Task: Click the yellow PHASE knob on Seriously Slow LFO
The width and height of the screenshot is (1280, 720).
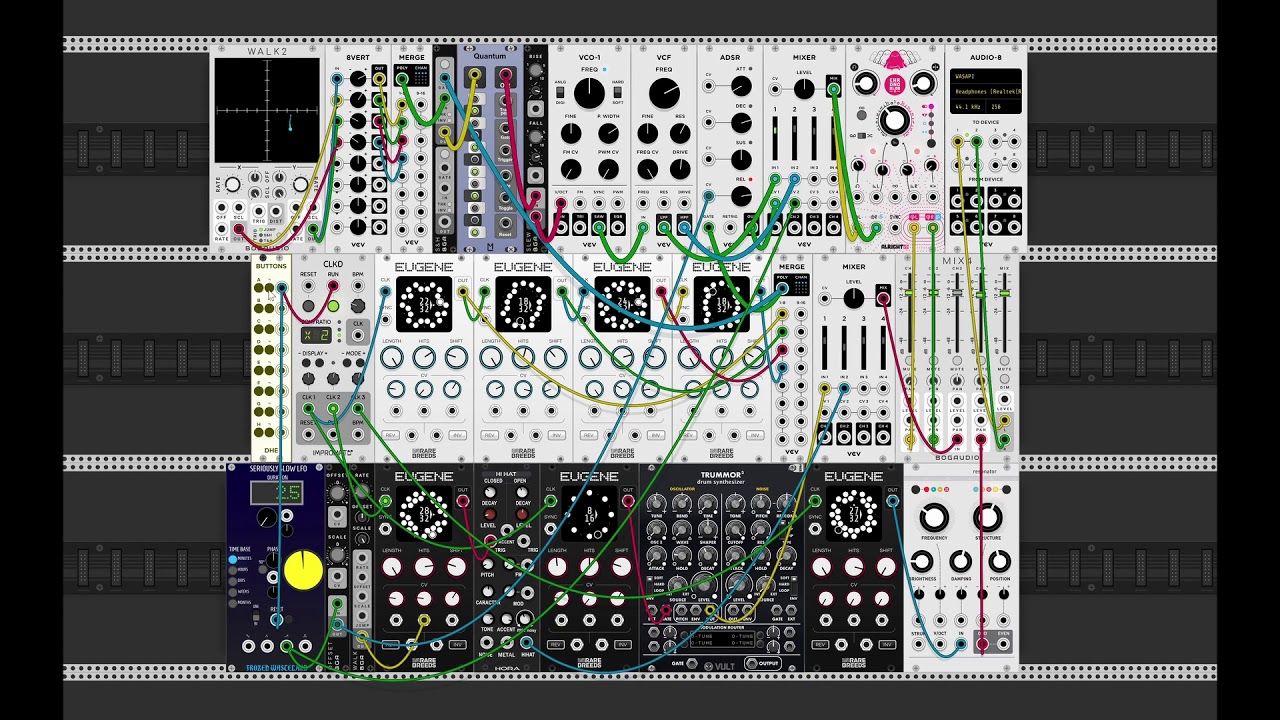Action: click(303, 570)
